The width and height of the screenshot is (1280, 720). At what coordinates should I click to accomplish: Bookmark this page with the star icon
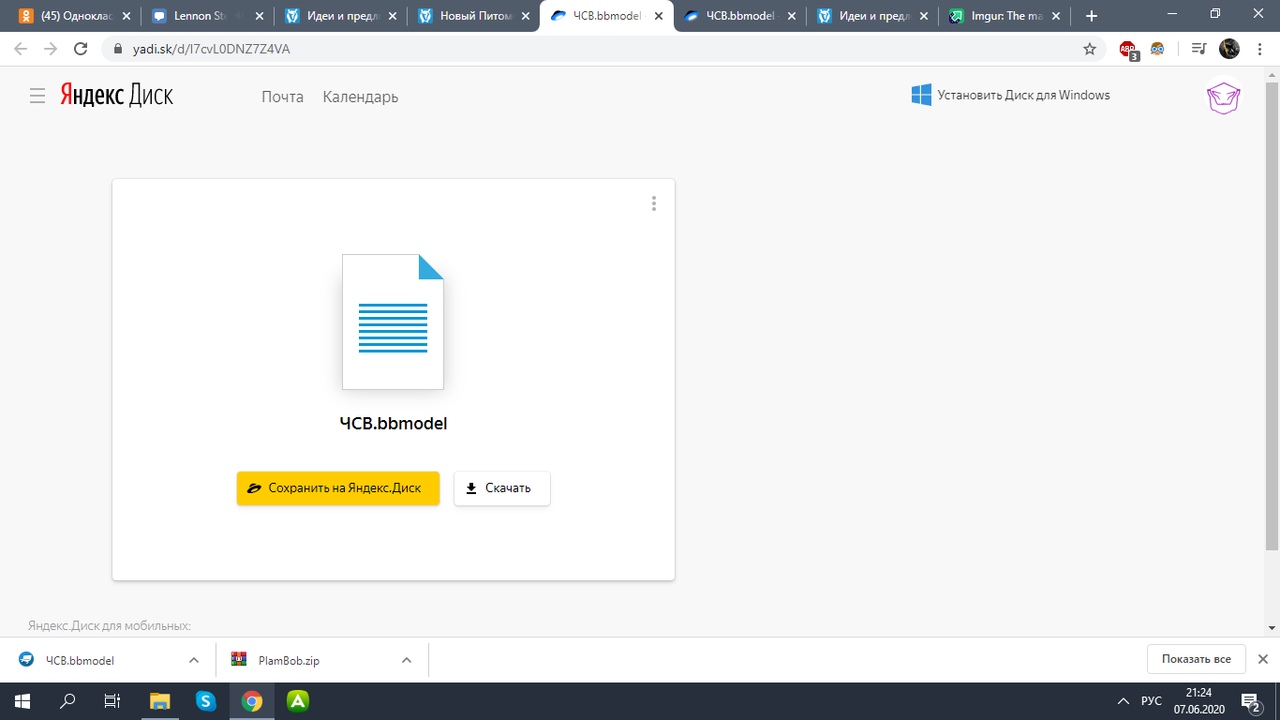1090,48
